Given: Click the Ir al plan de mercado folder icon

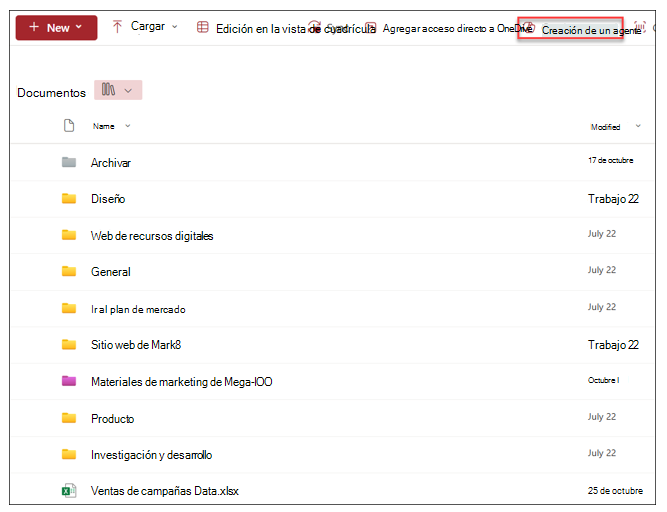Looking at the screenshot, I should (x=69, y=308).
